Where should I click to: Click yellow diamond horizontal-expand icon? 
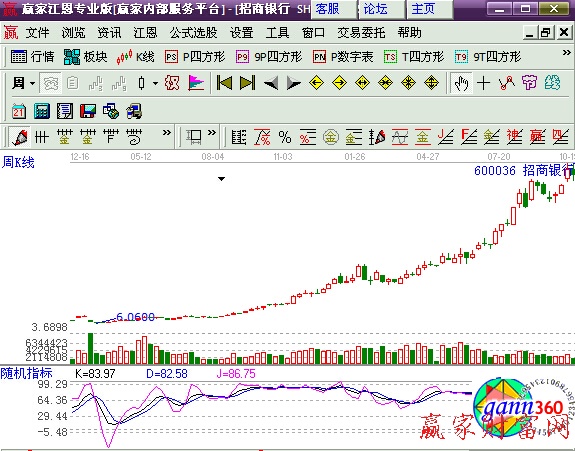pos(362,83)
